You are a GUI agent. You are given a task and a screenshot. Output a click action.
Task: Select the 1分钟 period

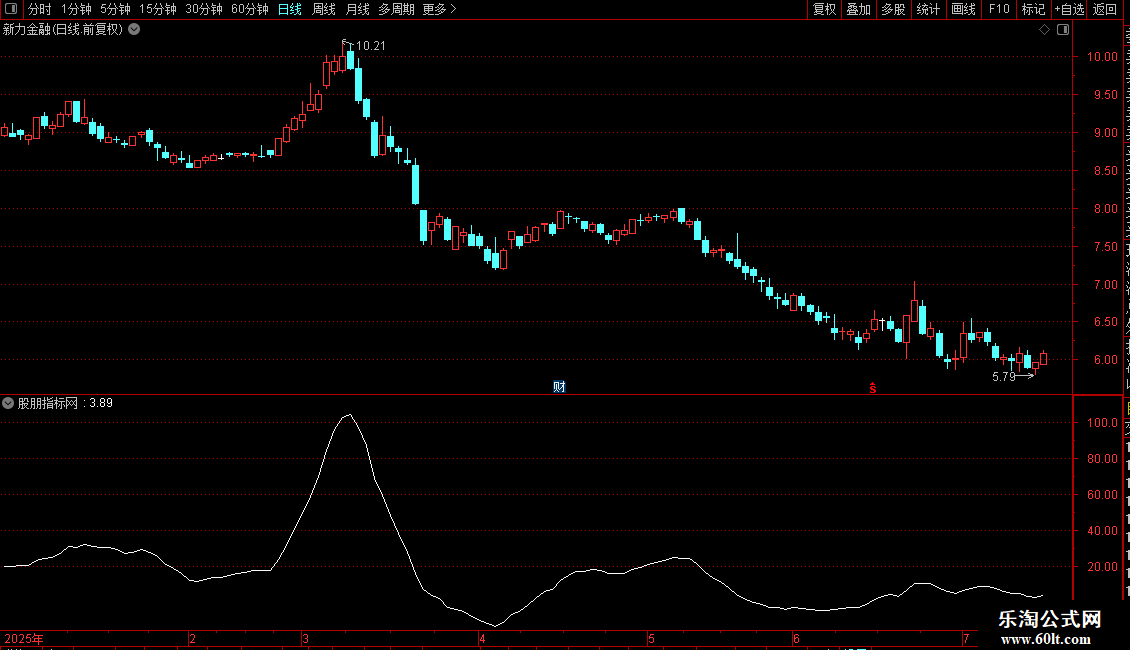[76, 9]
